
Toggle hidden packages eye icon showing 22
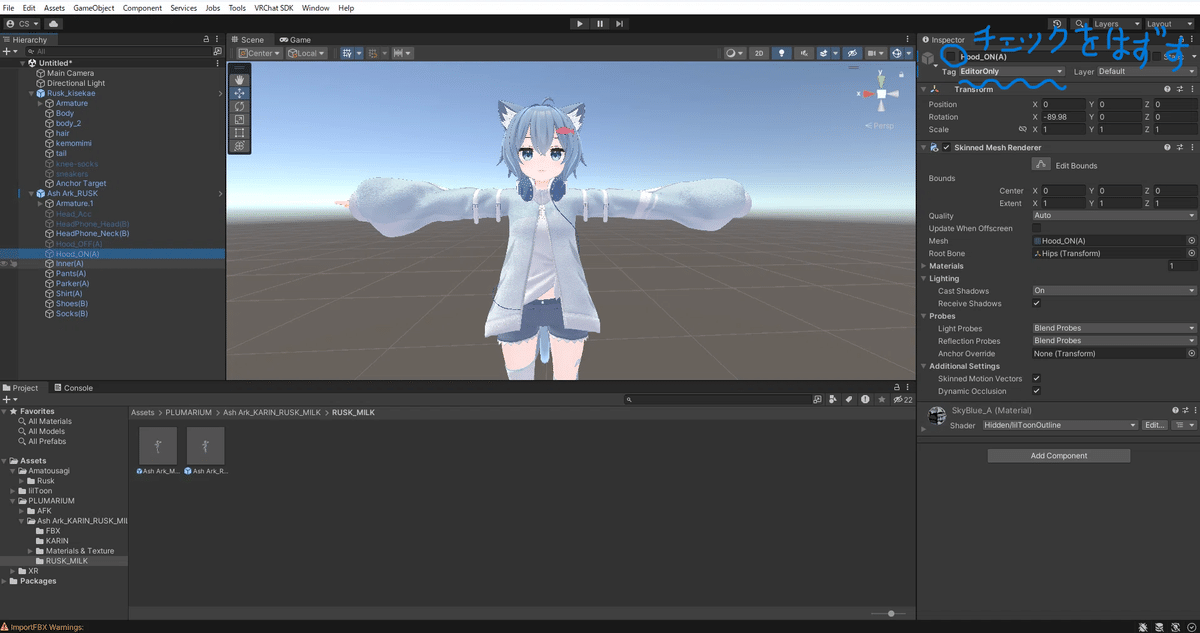(x=901, y=399)
